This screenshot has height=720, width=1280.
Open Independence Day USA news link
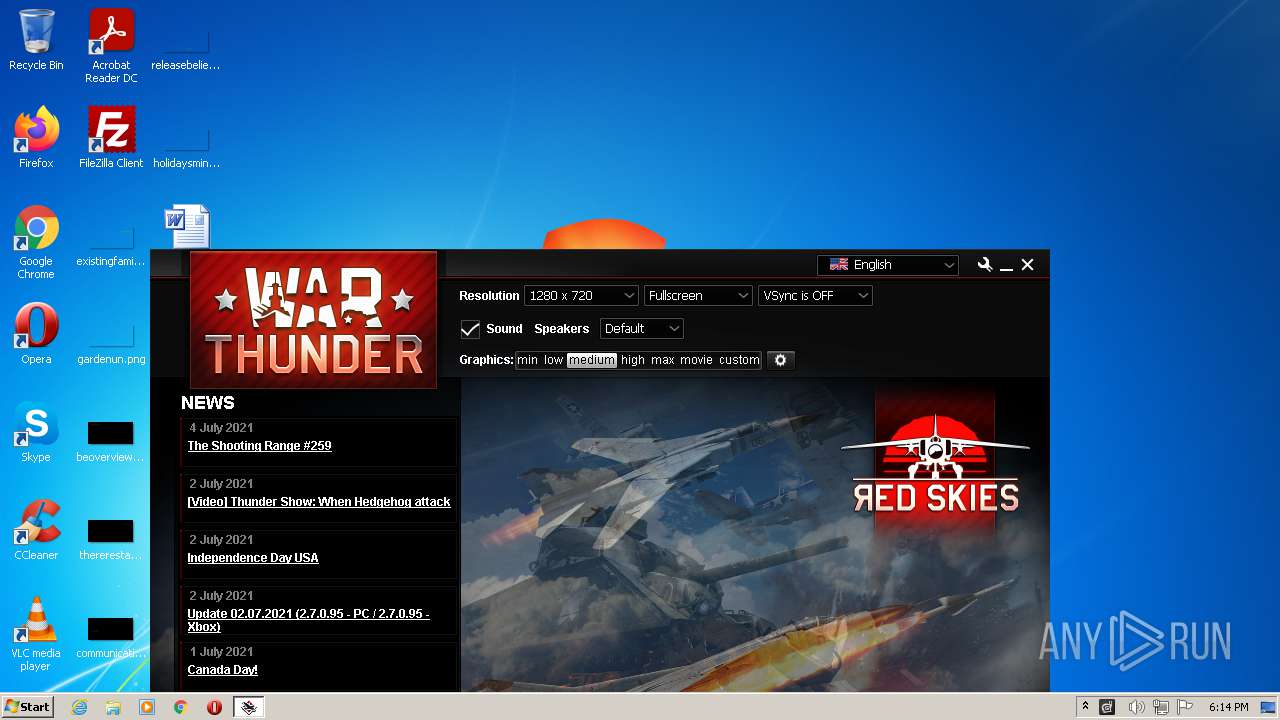tap(253, 558)
